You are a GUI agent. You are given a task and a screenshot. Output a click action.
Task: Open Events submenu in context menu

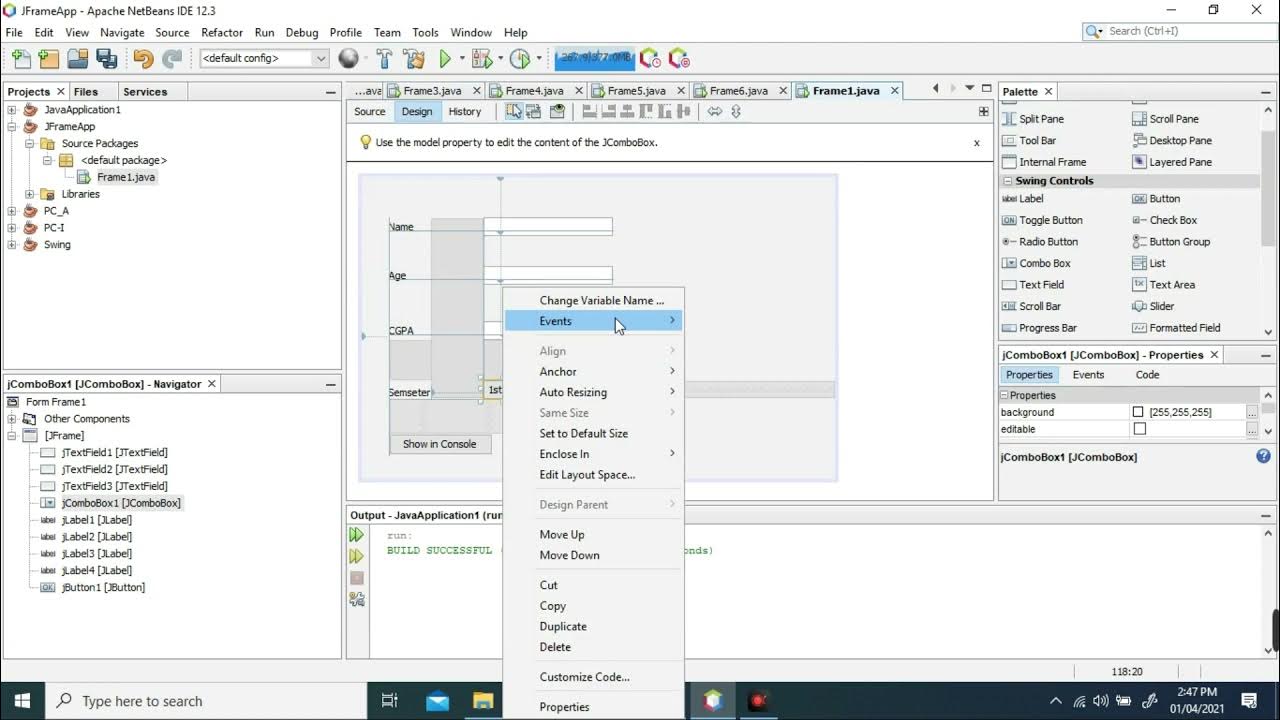[593, 321]
